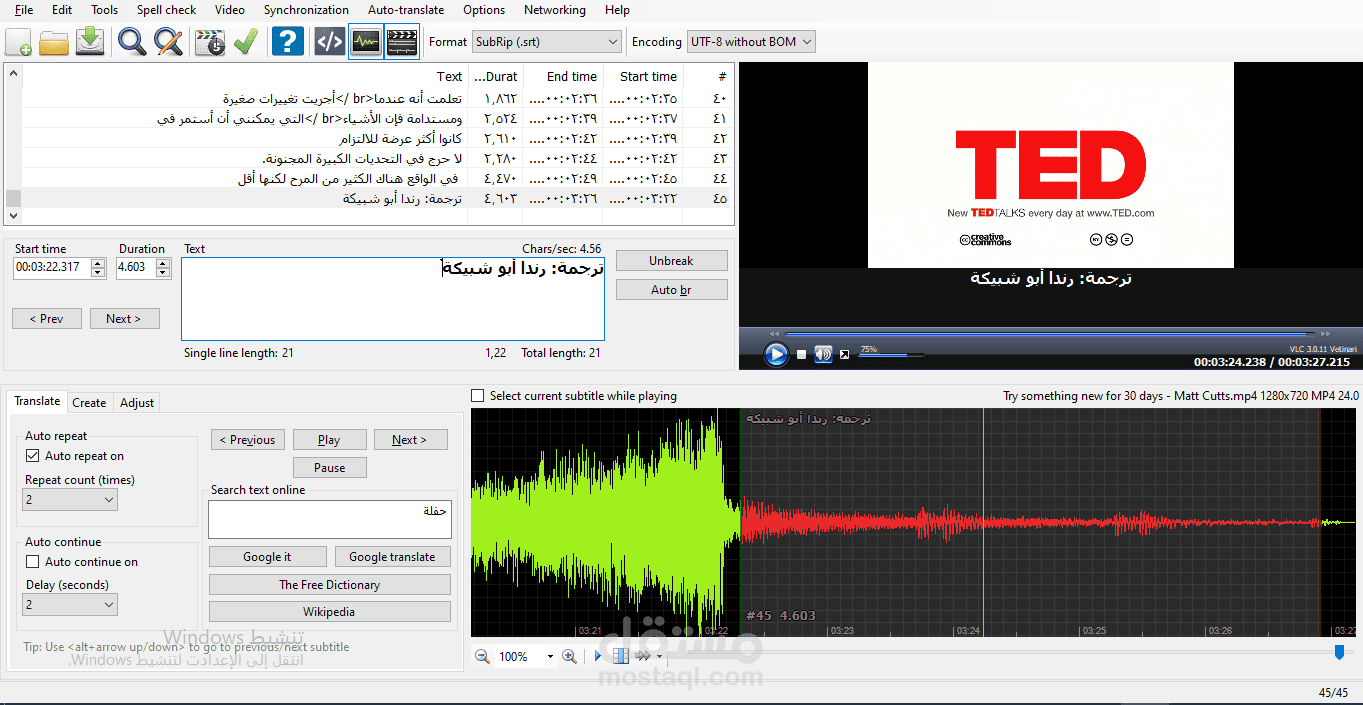Open the Repeat count dropdown

70,499
